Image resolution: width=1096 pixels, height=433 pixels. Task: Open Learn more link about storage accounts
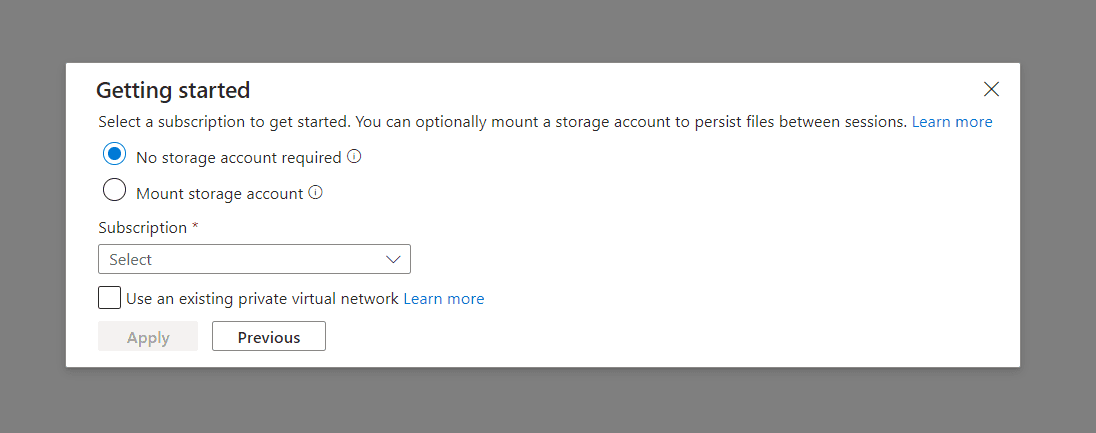(951, 122)
